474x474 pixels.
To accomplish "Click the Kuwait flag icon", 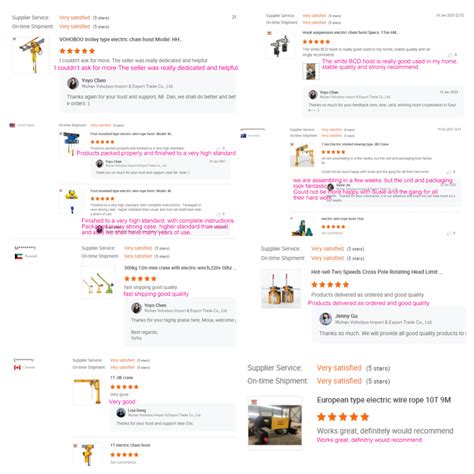I will click(x=18, y=256).
